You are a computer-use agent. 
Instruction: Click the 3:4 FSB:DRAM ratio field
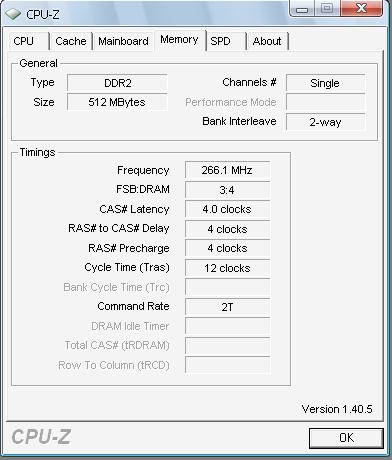click(x=227, y=190)
